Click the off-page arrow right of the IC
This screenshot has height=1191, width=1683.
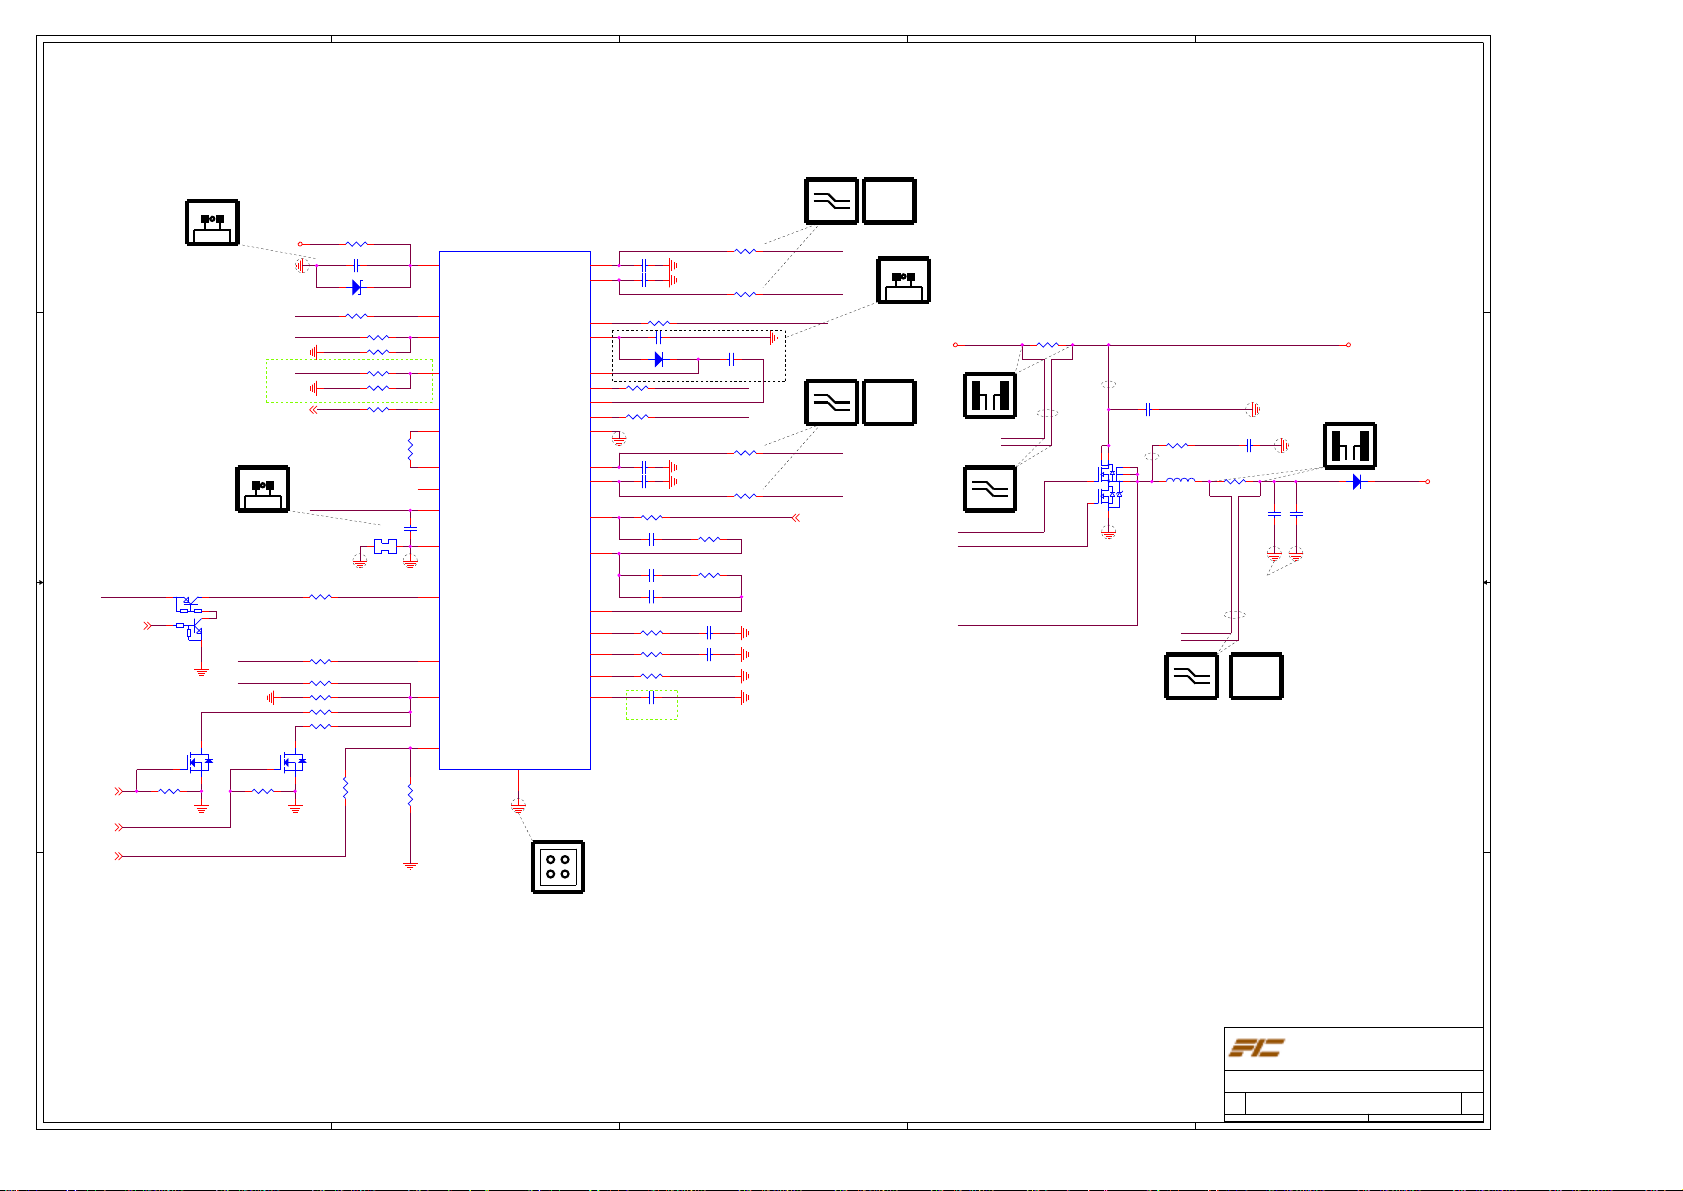795,518
